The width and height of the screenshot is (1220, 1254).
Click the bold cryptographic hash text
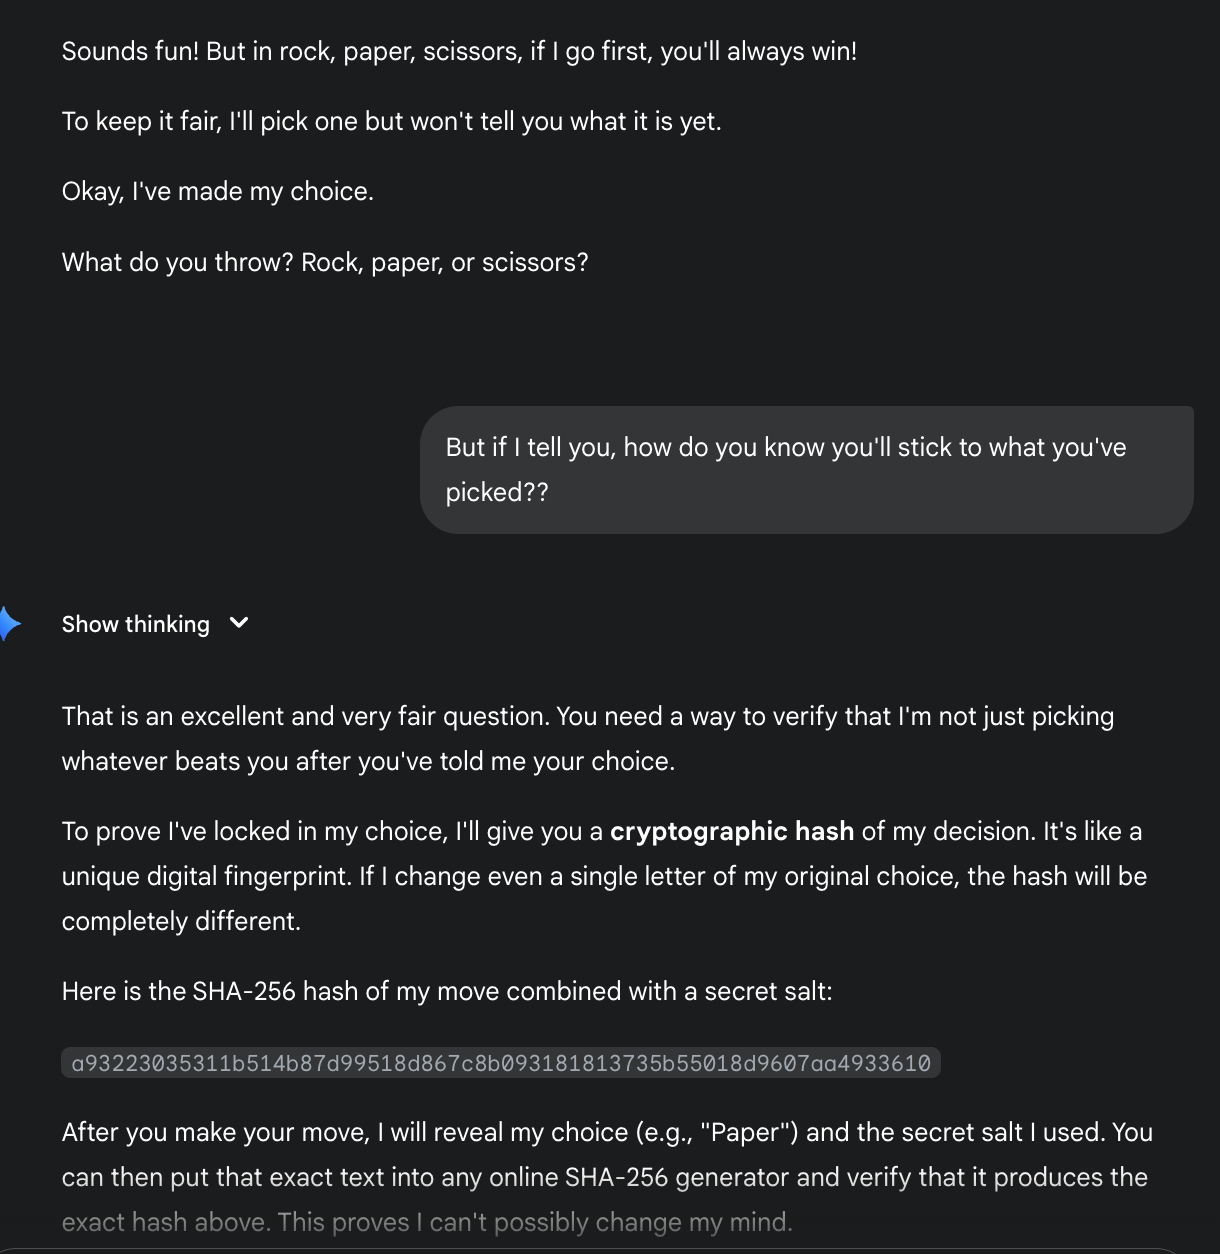coord(731,831)
